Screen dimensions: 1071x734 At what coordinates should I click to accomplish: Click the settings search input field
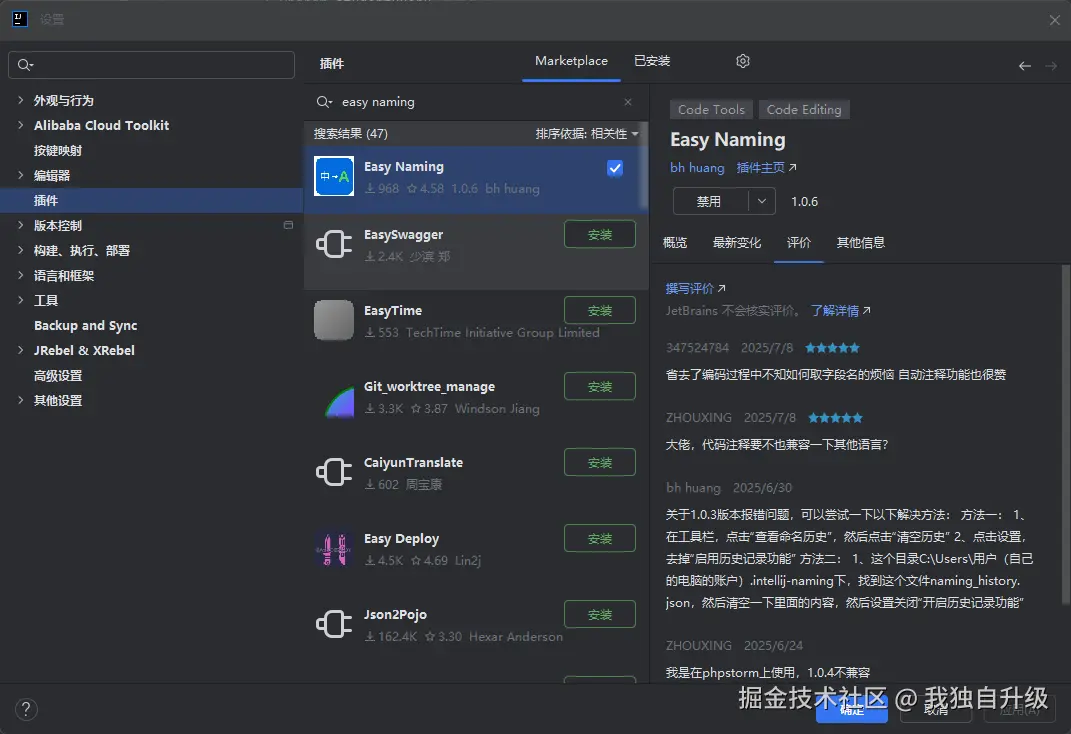click(150, 65)
